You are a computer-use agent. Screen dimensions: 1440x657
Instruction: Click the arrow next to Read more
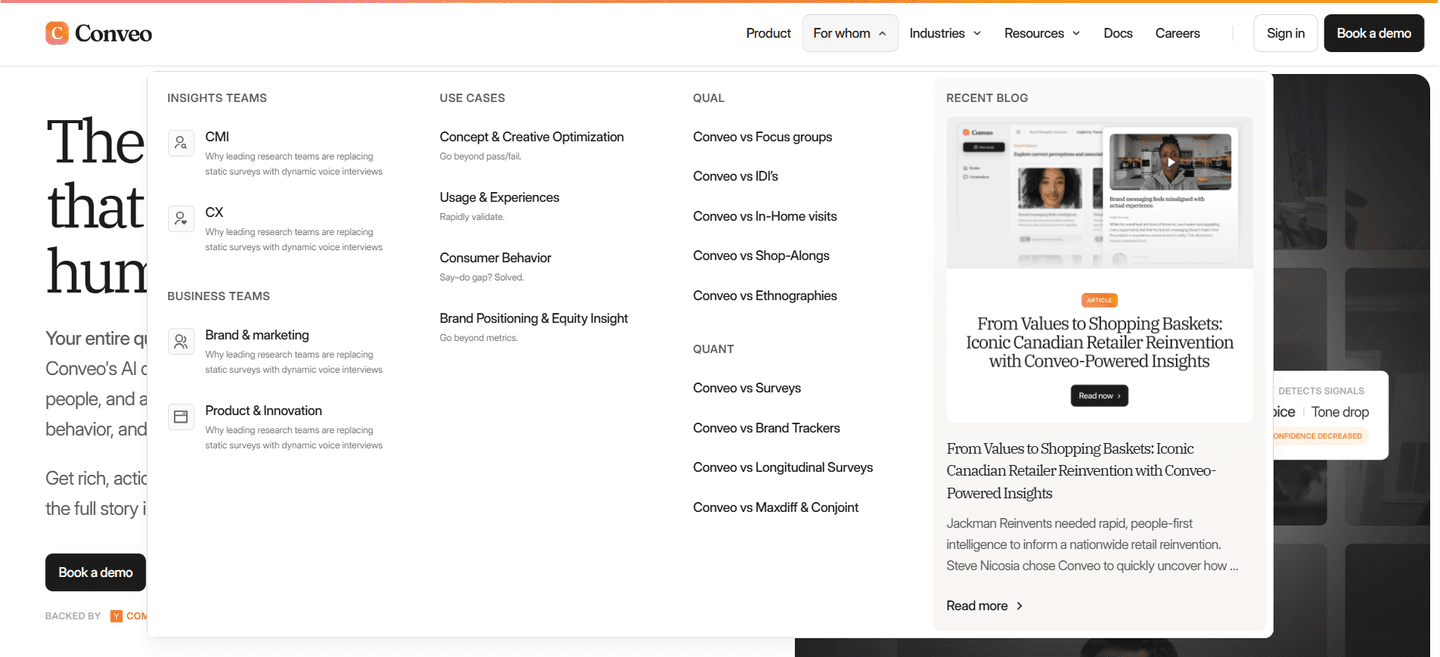[x=1020, y=606]
